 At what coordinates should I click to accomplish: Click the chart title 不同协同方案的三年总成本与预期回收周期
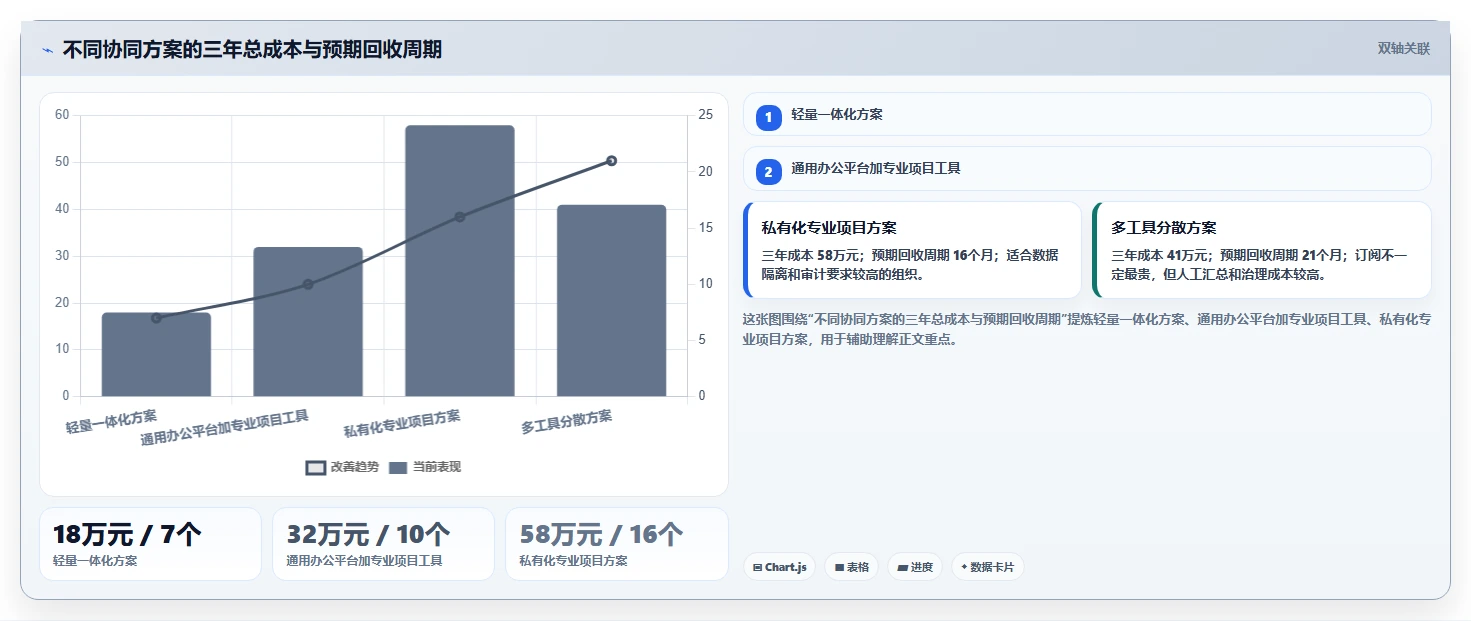point(252,49)
